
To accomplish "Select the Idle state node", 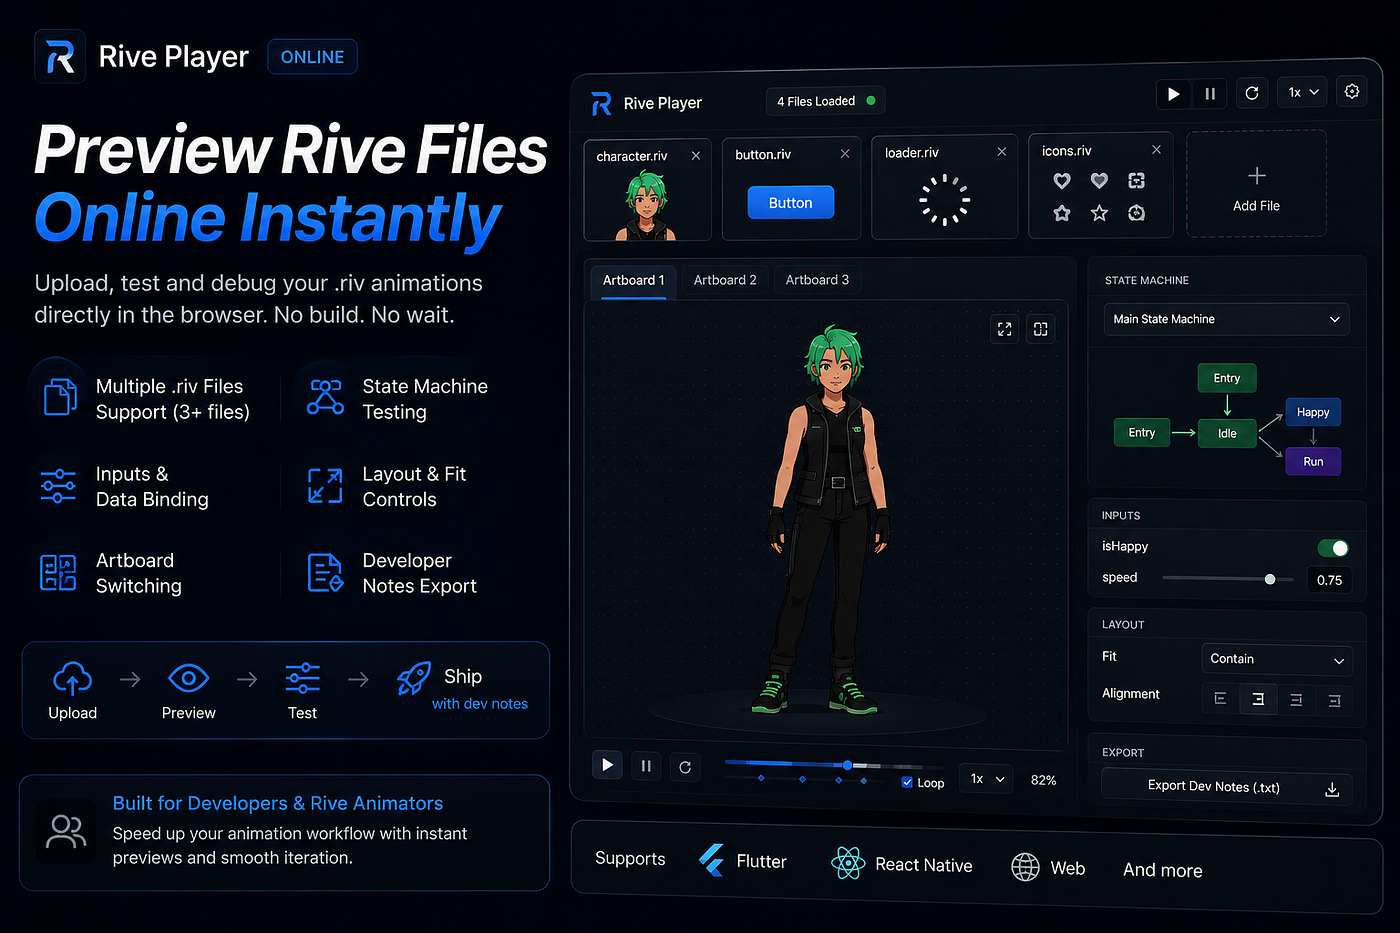I will pos(1227,433).
